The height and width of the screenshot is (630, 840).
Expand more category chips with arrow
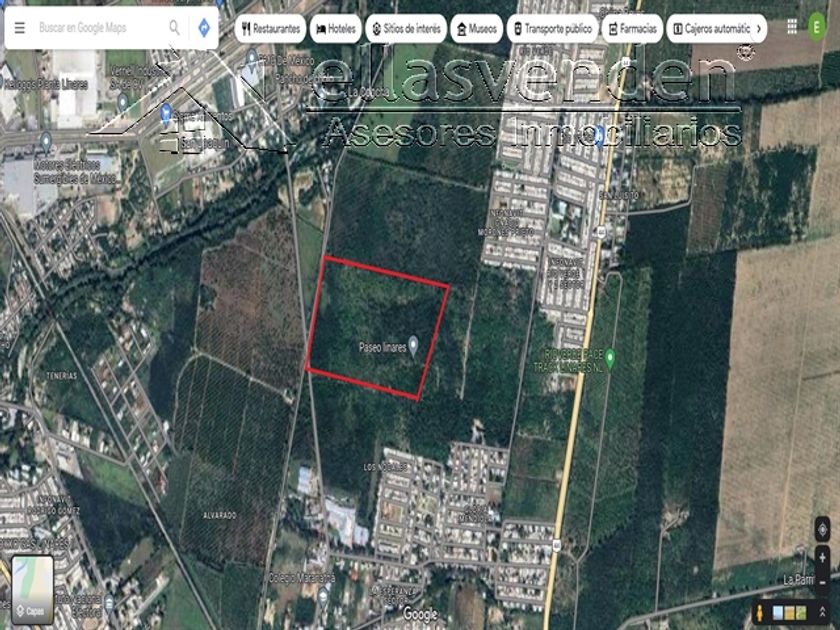pos(759,28)
